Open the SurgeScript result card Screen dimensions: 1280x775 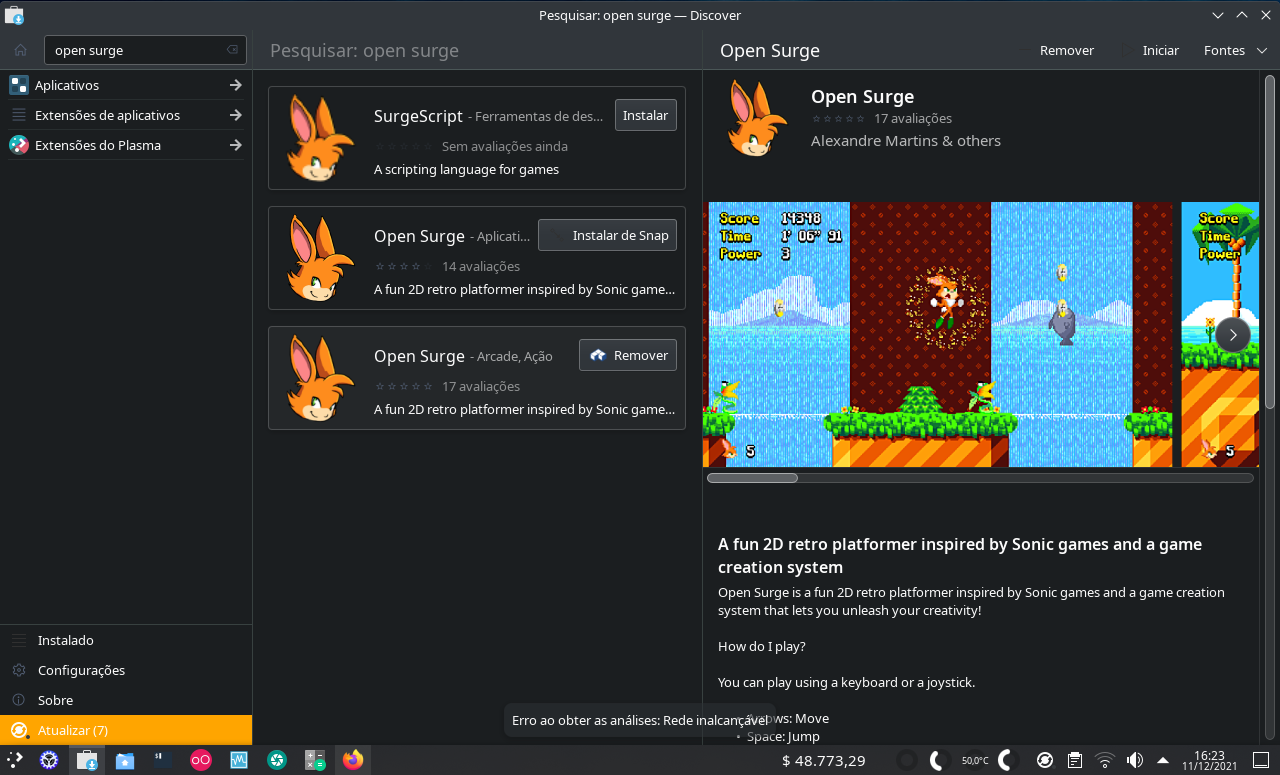coord(477,138)
